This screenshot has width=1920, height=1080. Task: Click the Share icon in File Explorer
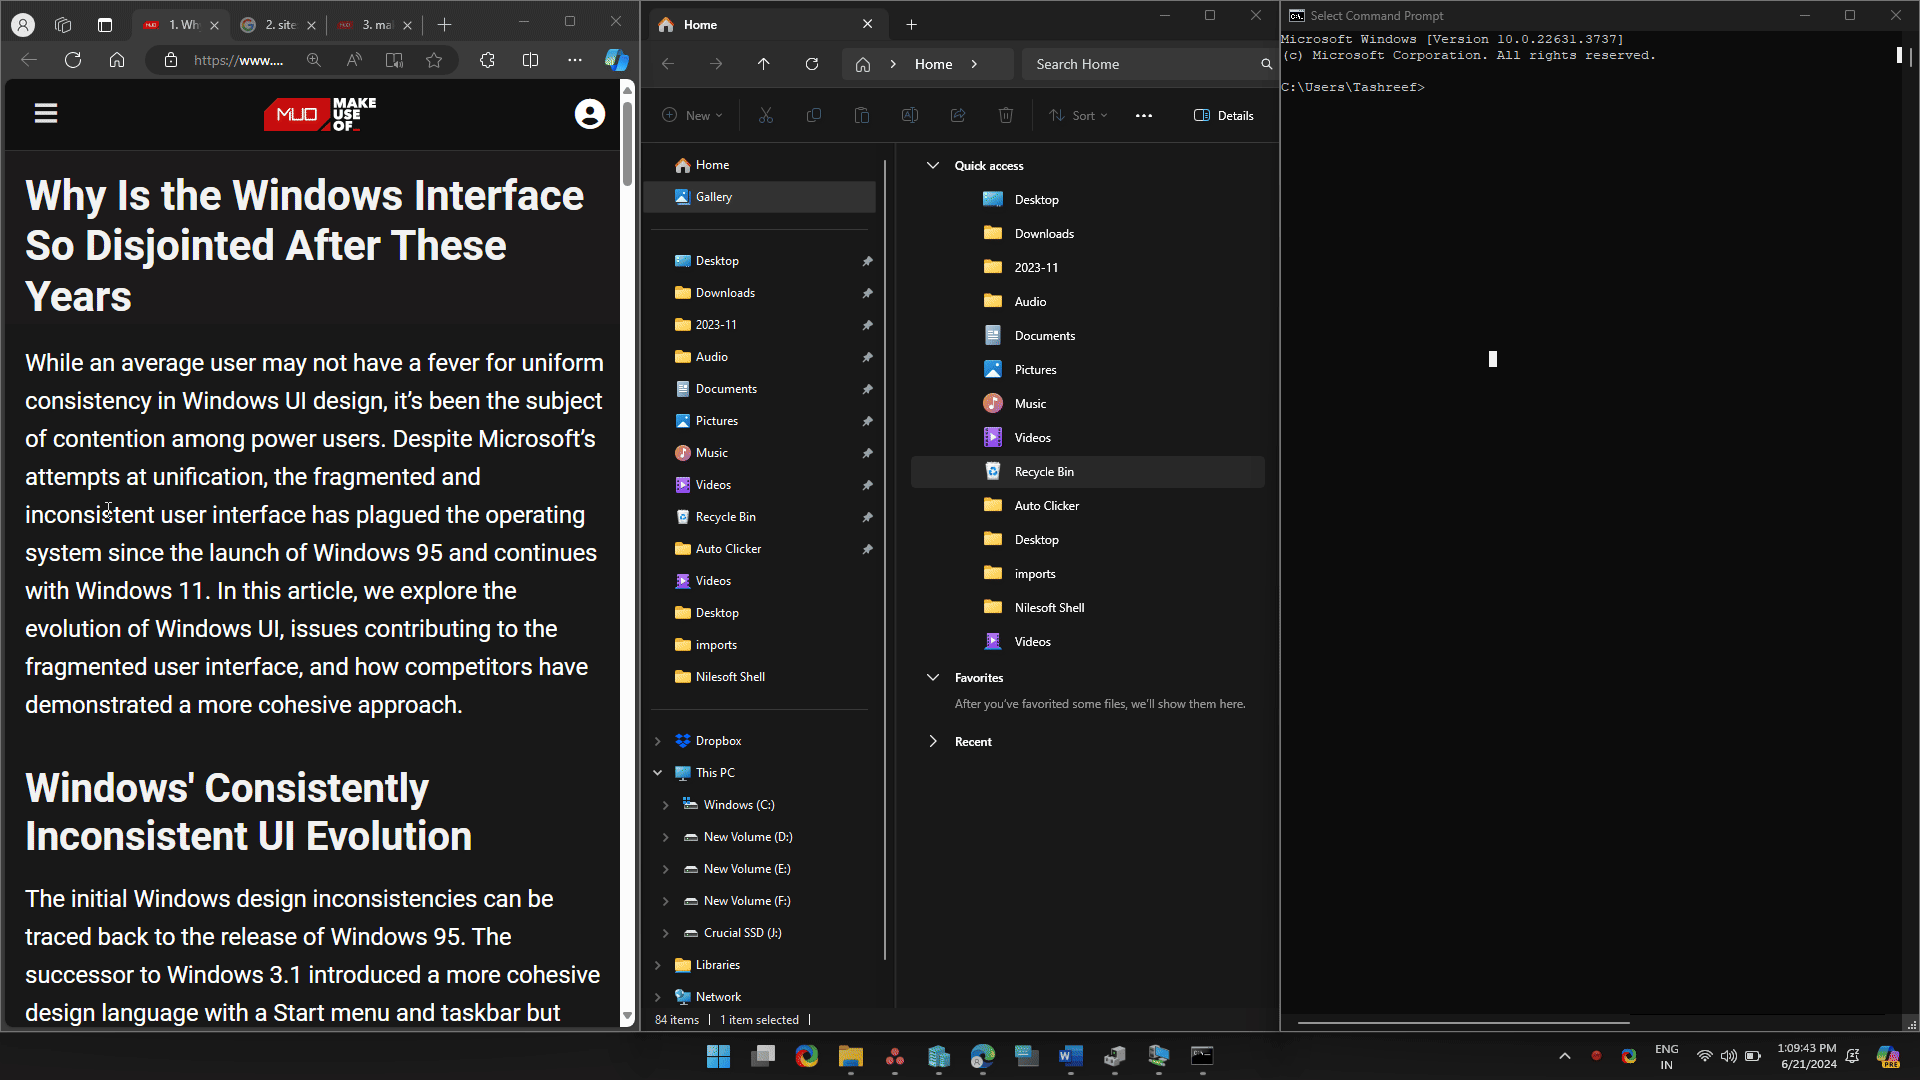958,115
